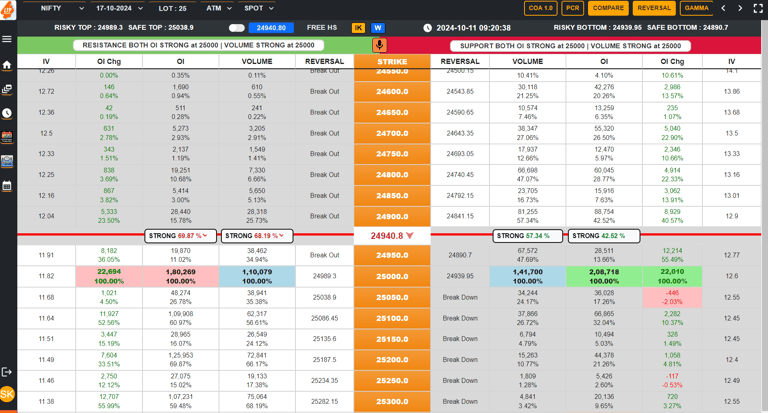Open the REVERSAL tab
The image size is (768, 413).
(x=654, y=8)
